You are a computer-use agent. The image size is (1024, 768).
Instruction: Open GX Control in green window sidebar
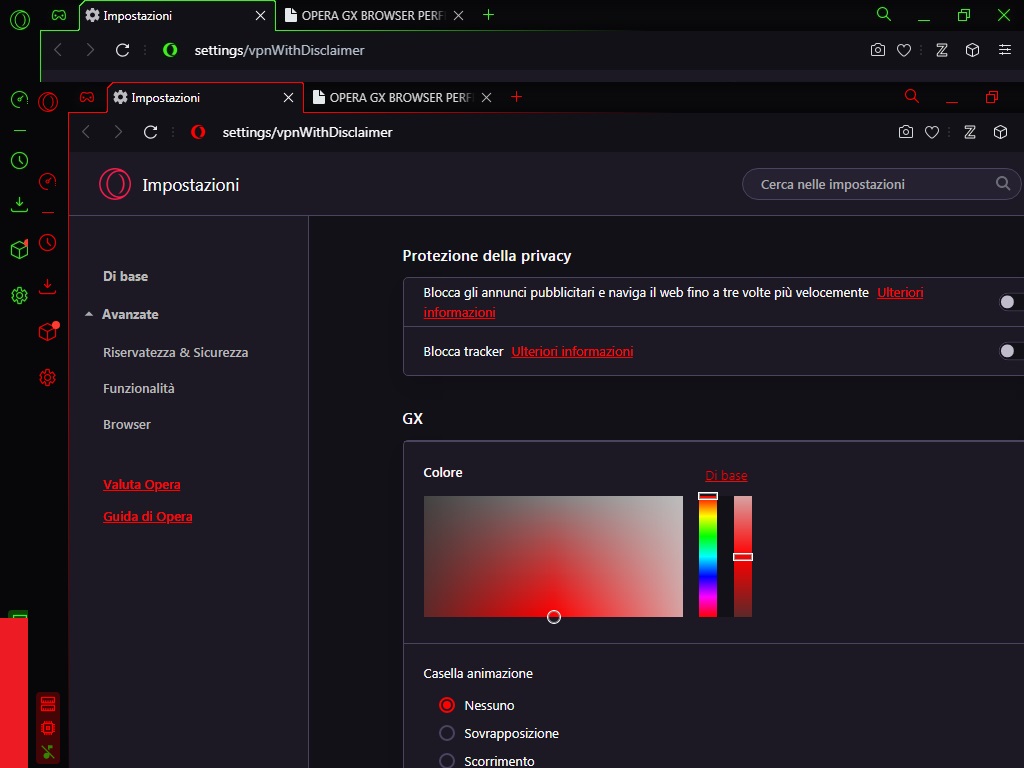(x=20, y=100)
